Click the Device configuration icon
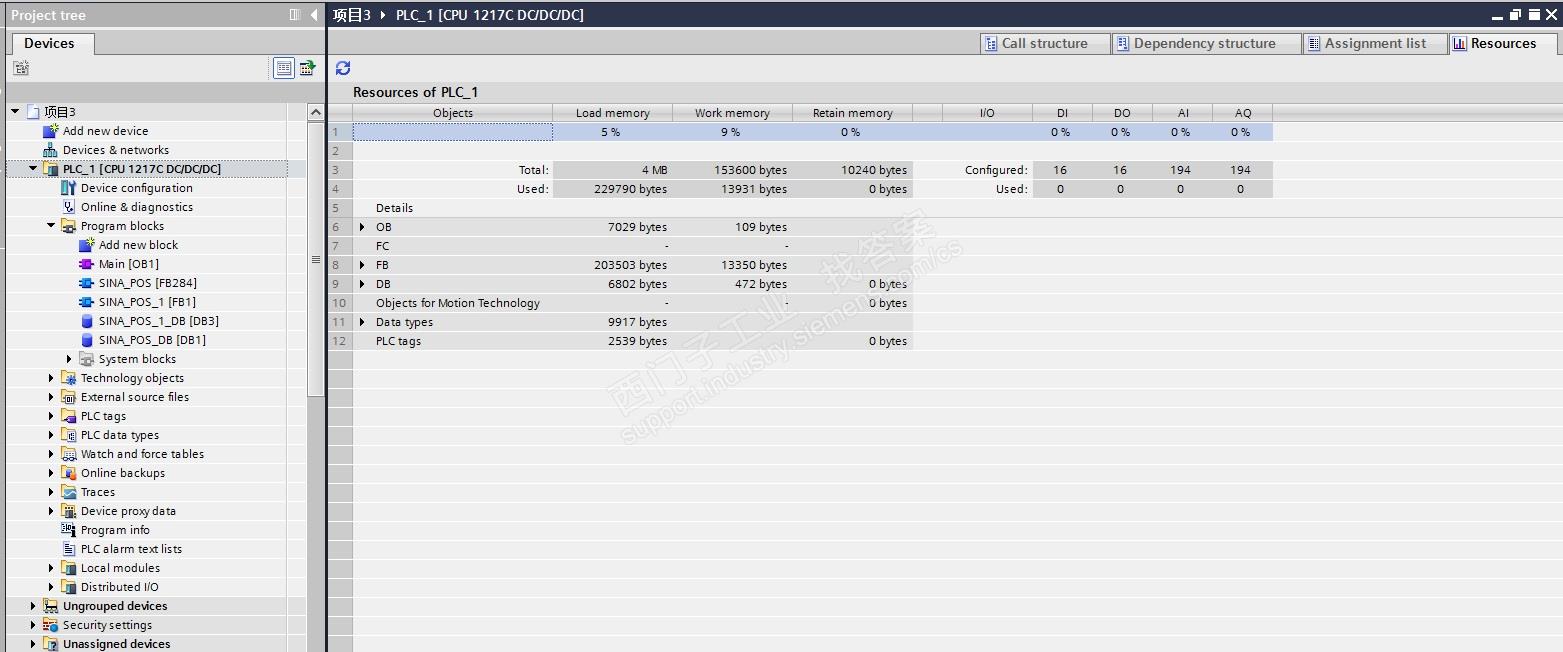This screenshot has height=652, width=1563. point(69,188)
